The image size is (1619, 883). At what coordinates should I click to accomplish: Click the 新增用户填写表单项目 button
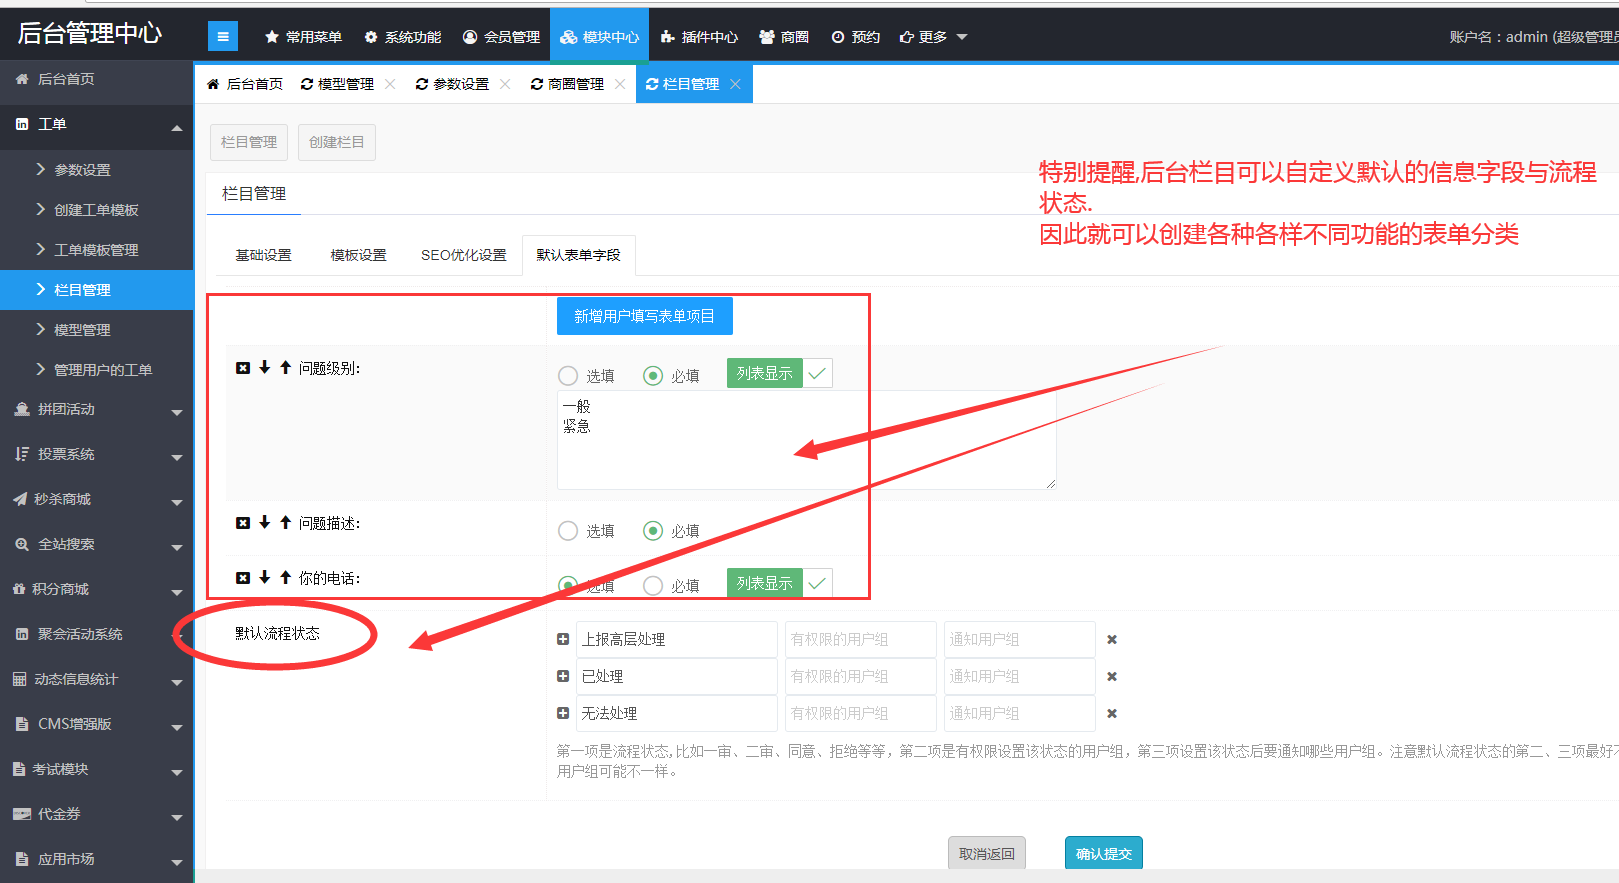[644, 316]
